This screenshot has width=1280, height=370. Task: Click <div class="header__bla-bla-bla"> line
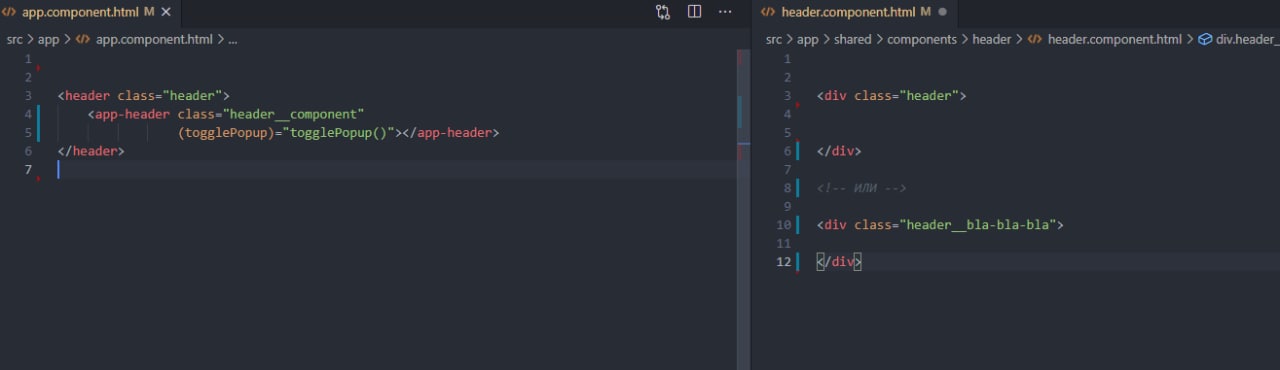click(940, 225)
